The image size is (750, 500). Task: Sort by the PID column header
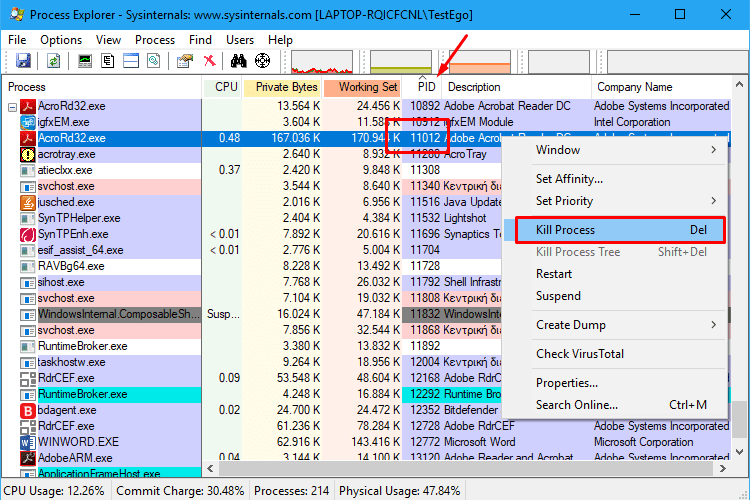tap(422, 87)
